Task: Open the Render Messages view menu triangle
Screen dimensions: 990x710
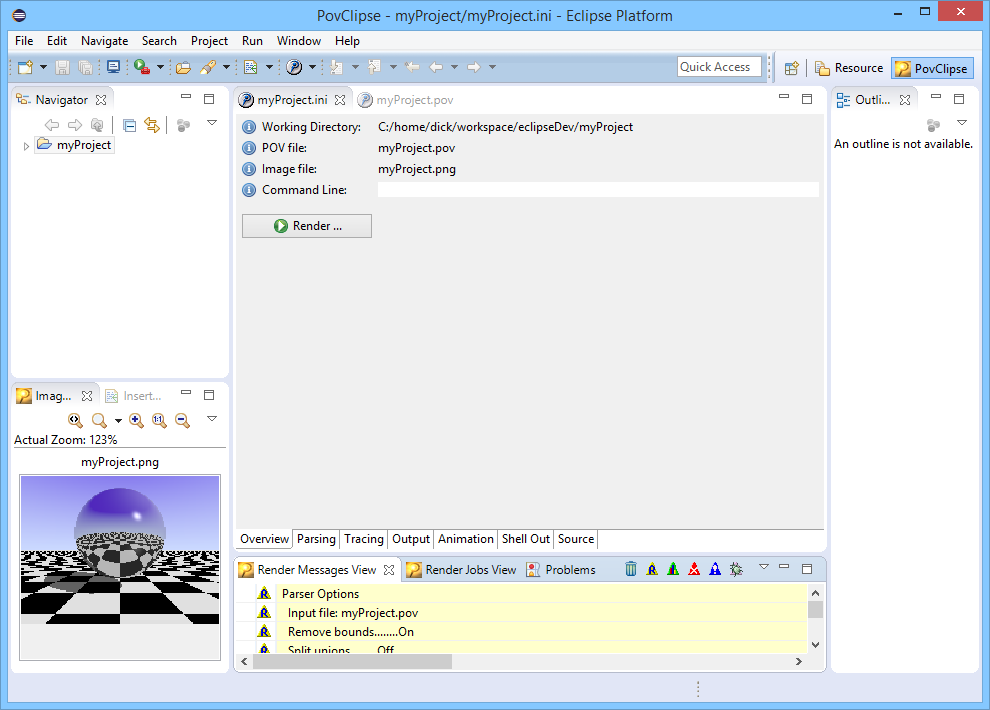Action: pyautogui.click(x=764, y=567)
